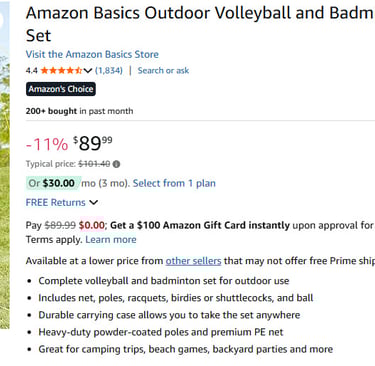
Task: Click the orange star rating icons
Action: click(61, 70)
